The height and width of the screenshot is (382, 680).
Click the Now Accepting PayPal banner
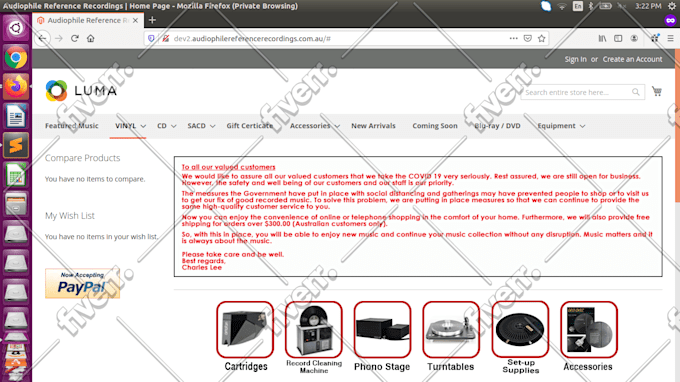pos(82,283)
